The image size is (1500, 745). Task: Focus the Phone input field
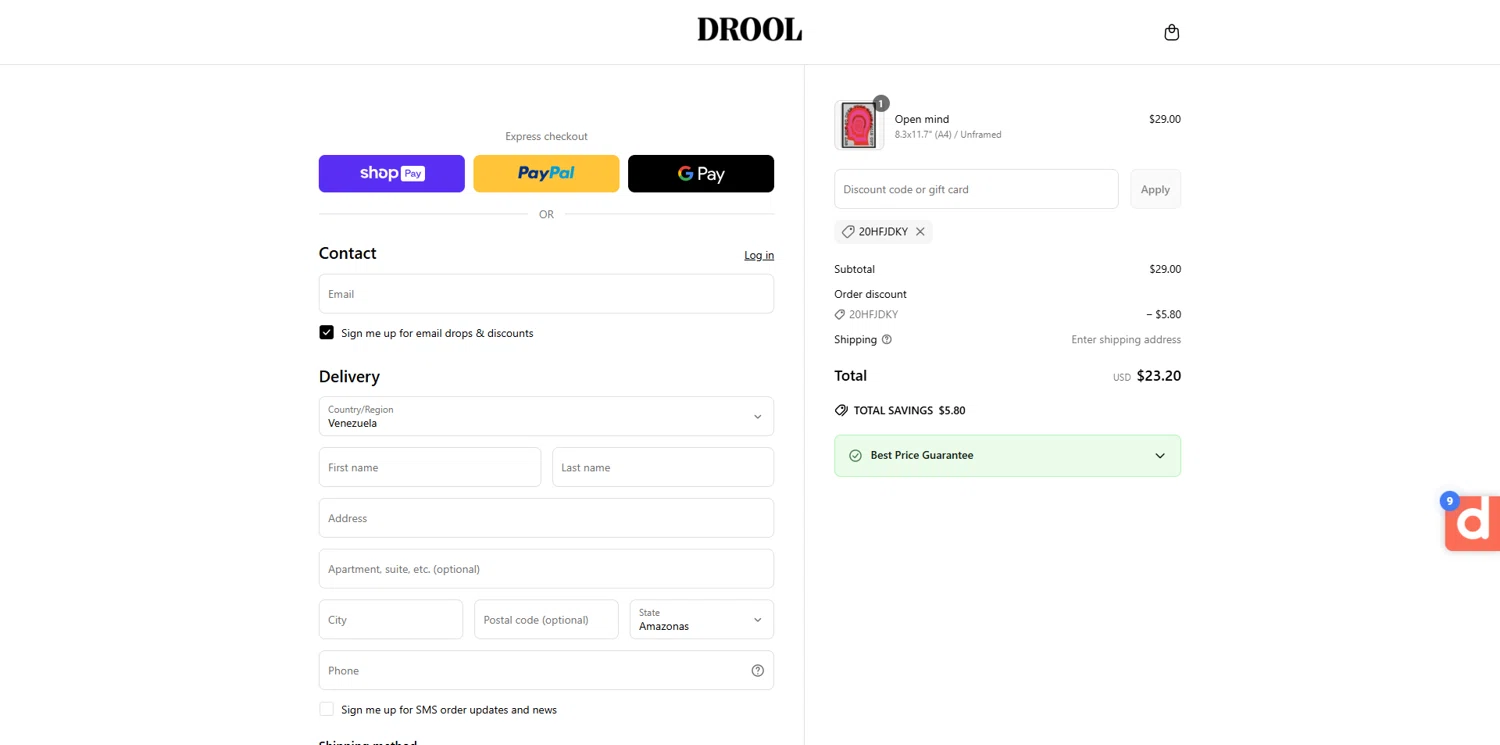(546, 671)
